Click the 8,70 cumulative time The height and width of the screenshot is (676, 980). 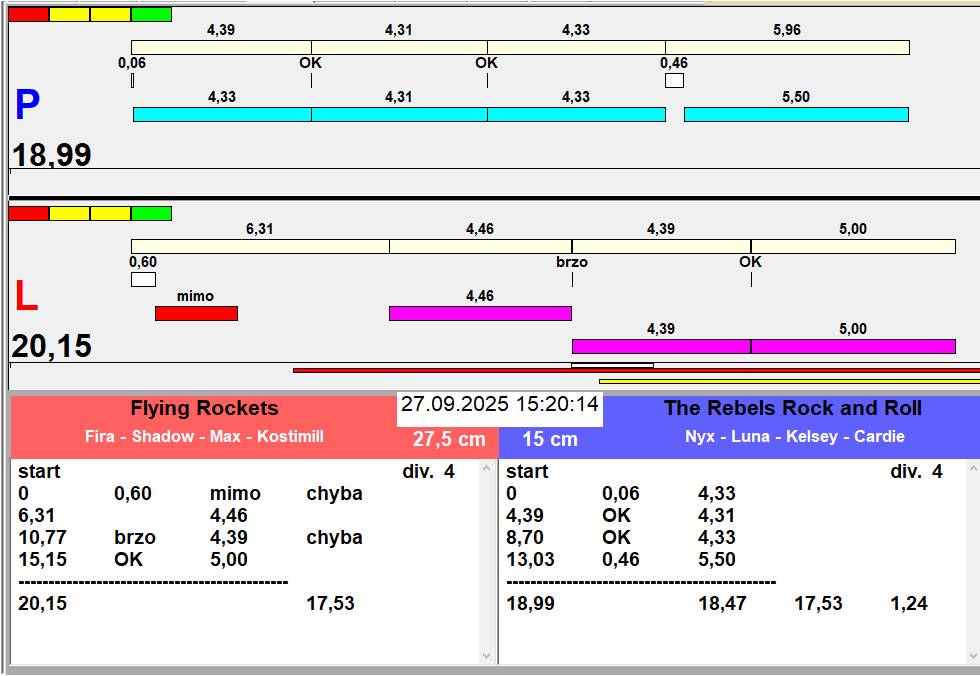pyautogui.click(x=526, y=537)
